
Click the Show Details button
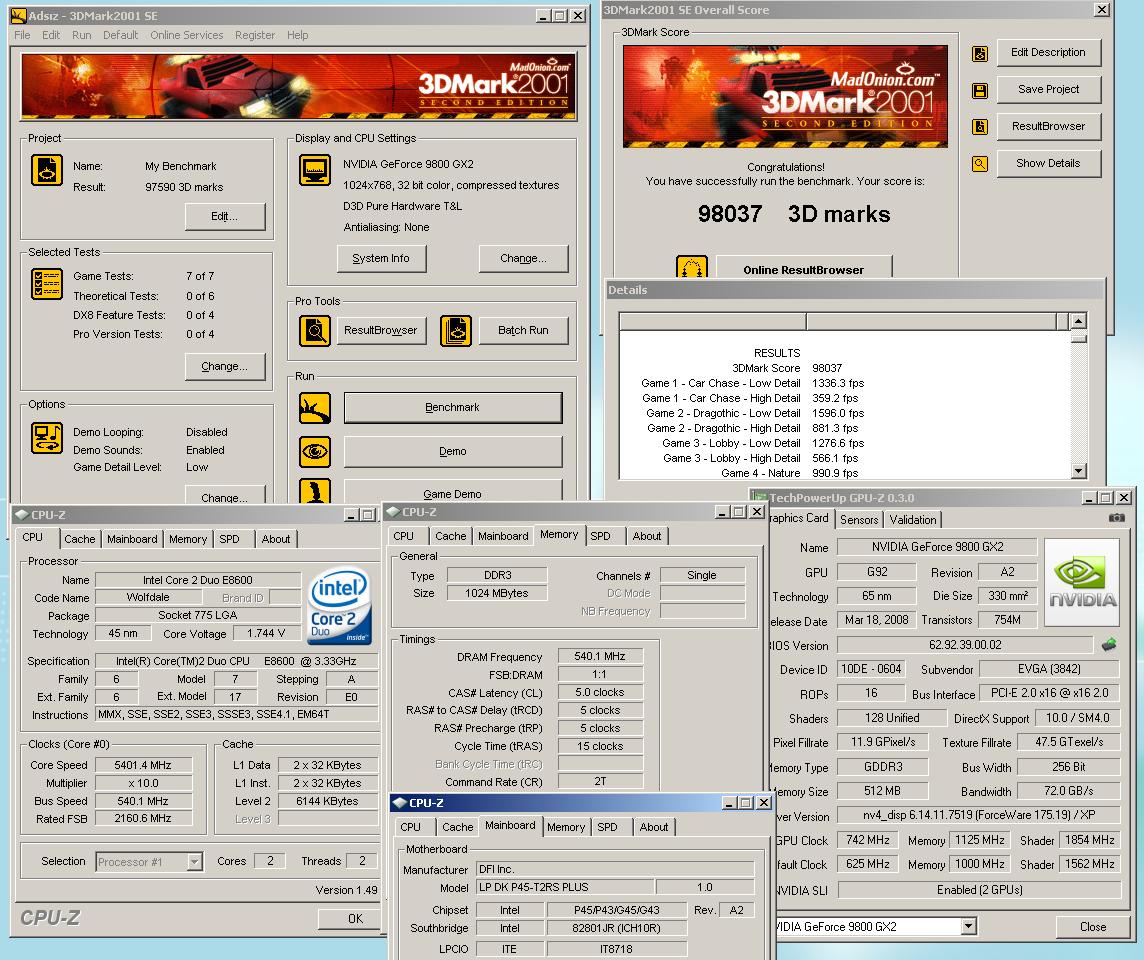1048,163
